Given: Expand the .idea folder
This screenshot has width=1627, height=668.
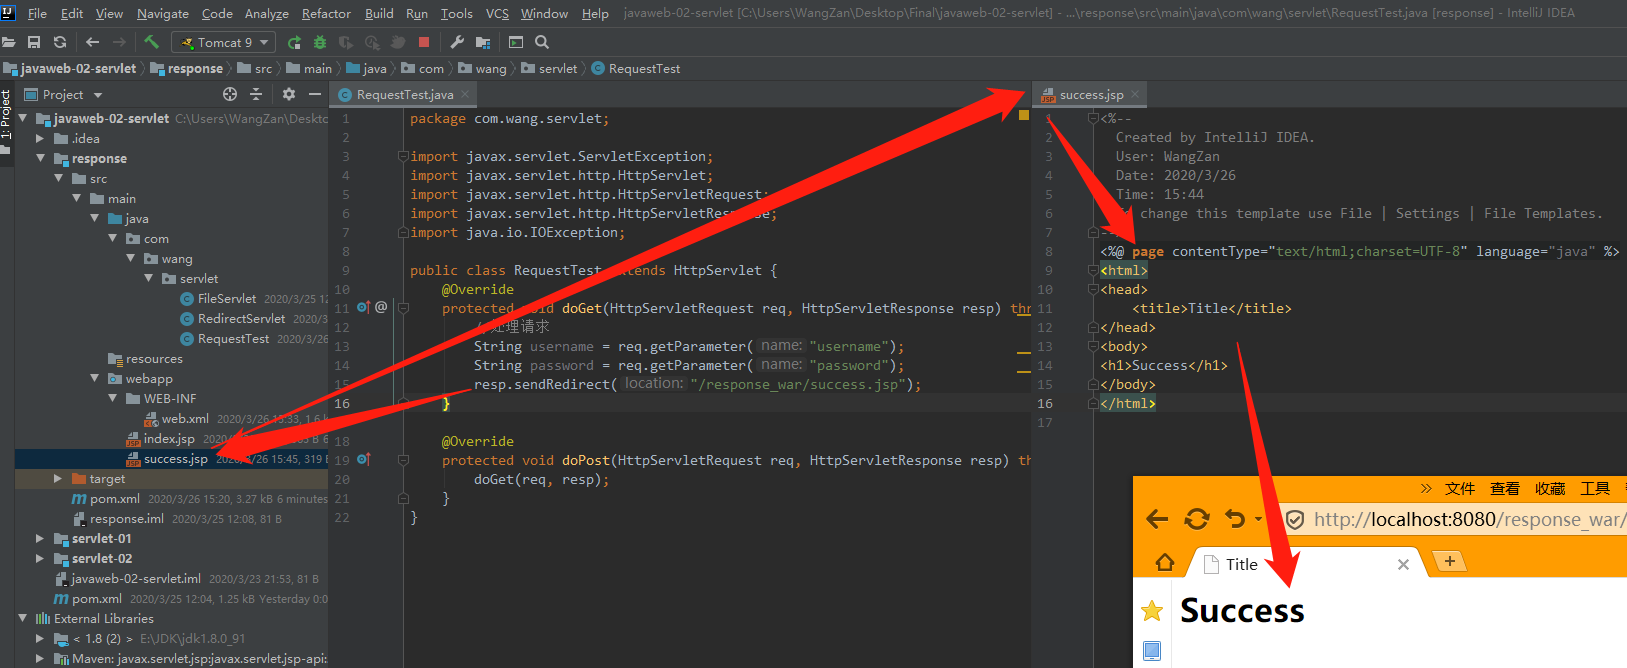Looking at the screenshot, I should [41, 138].
